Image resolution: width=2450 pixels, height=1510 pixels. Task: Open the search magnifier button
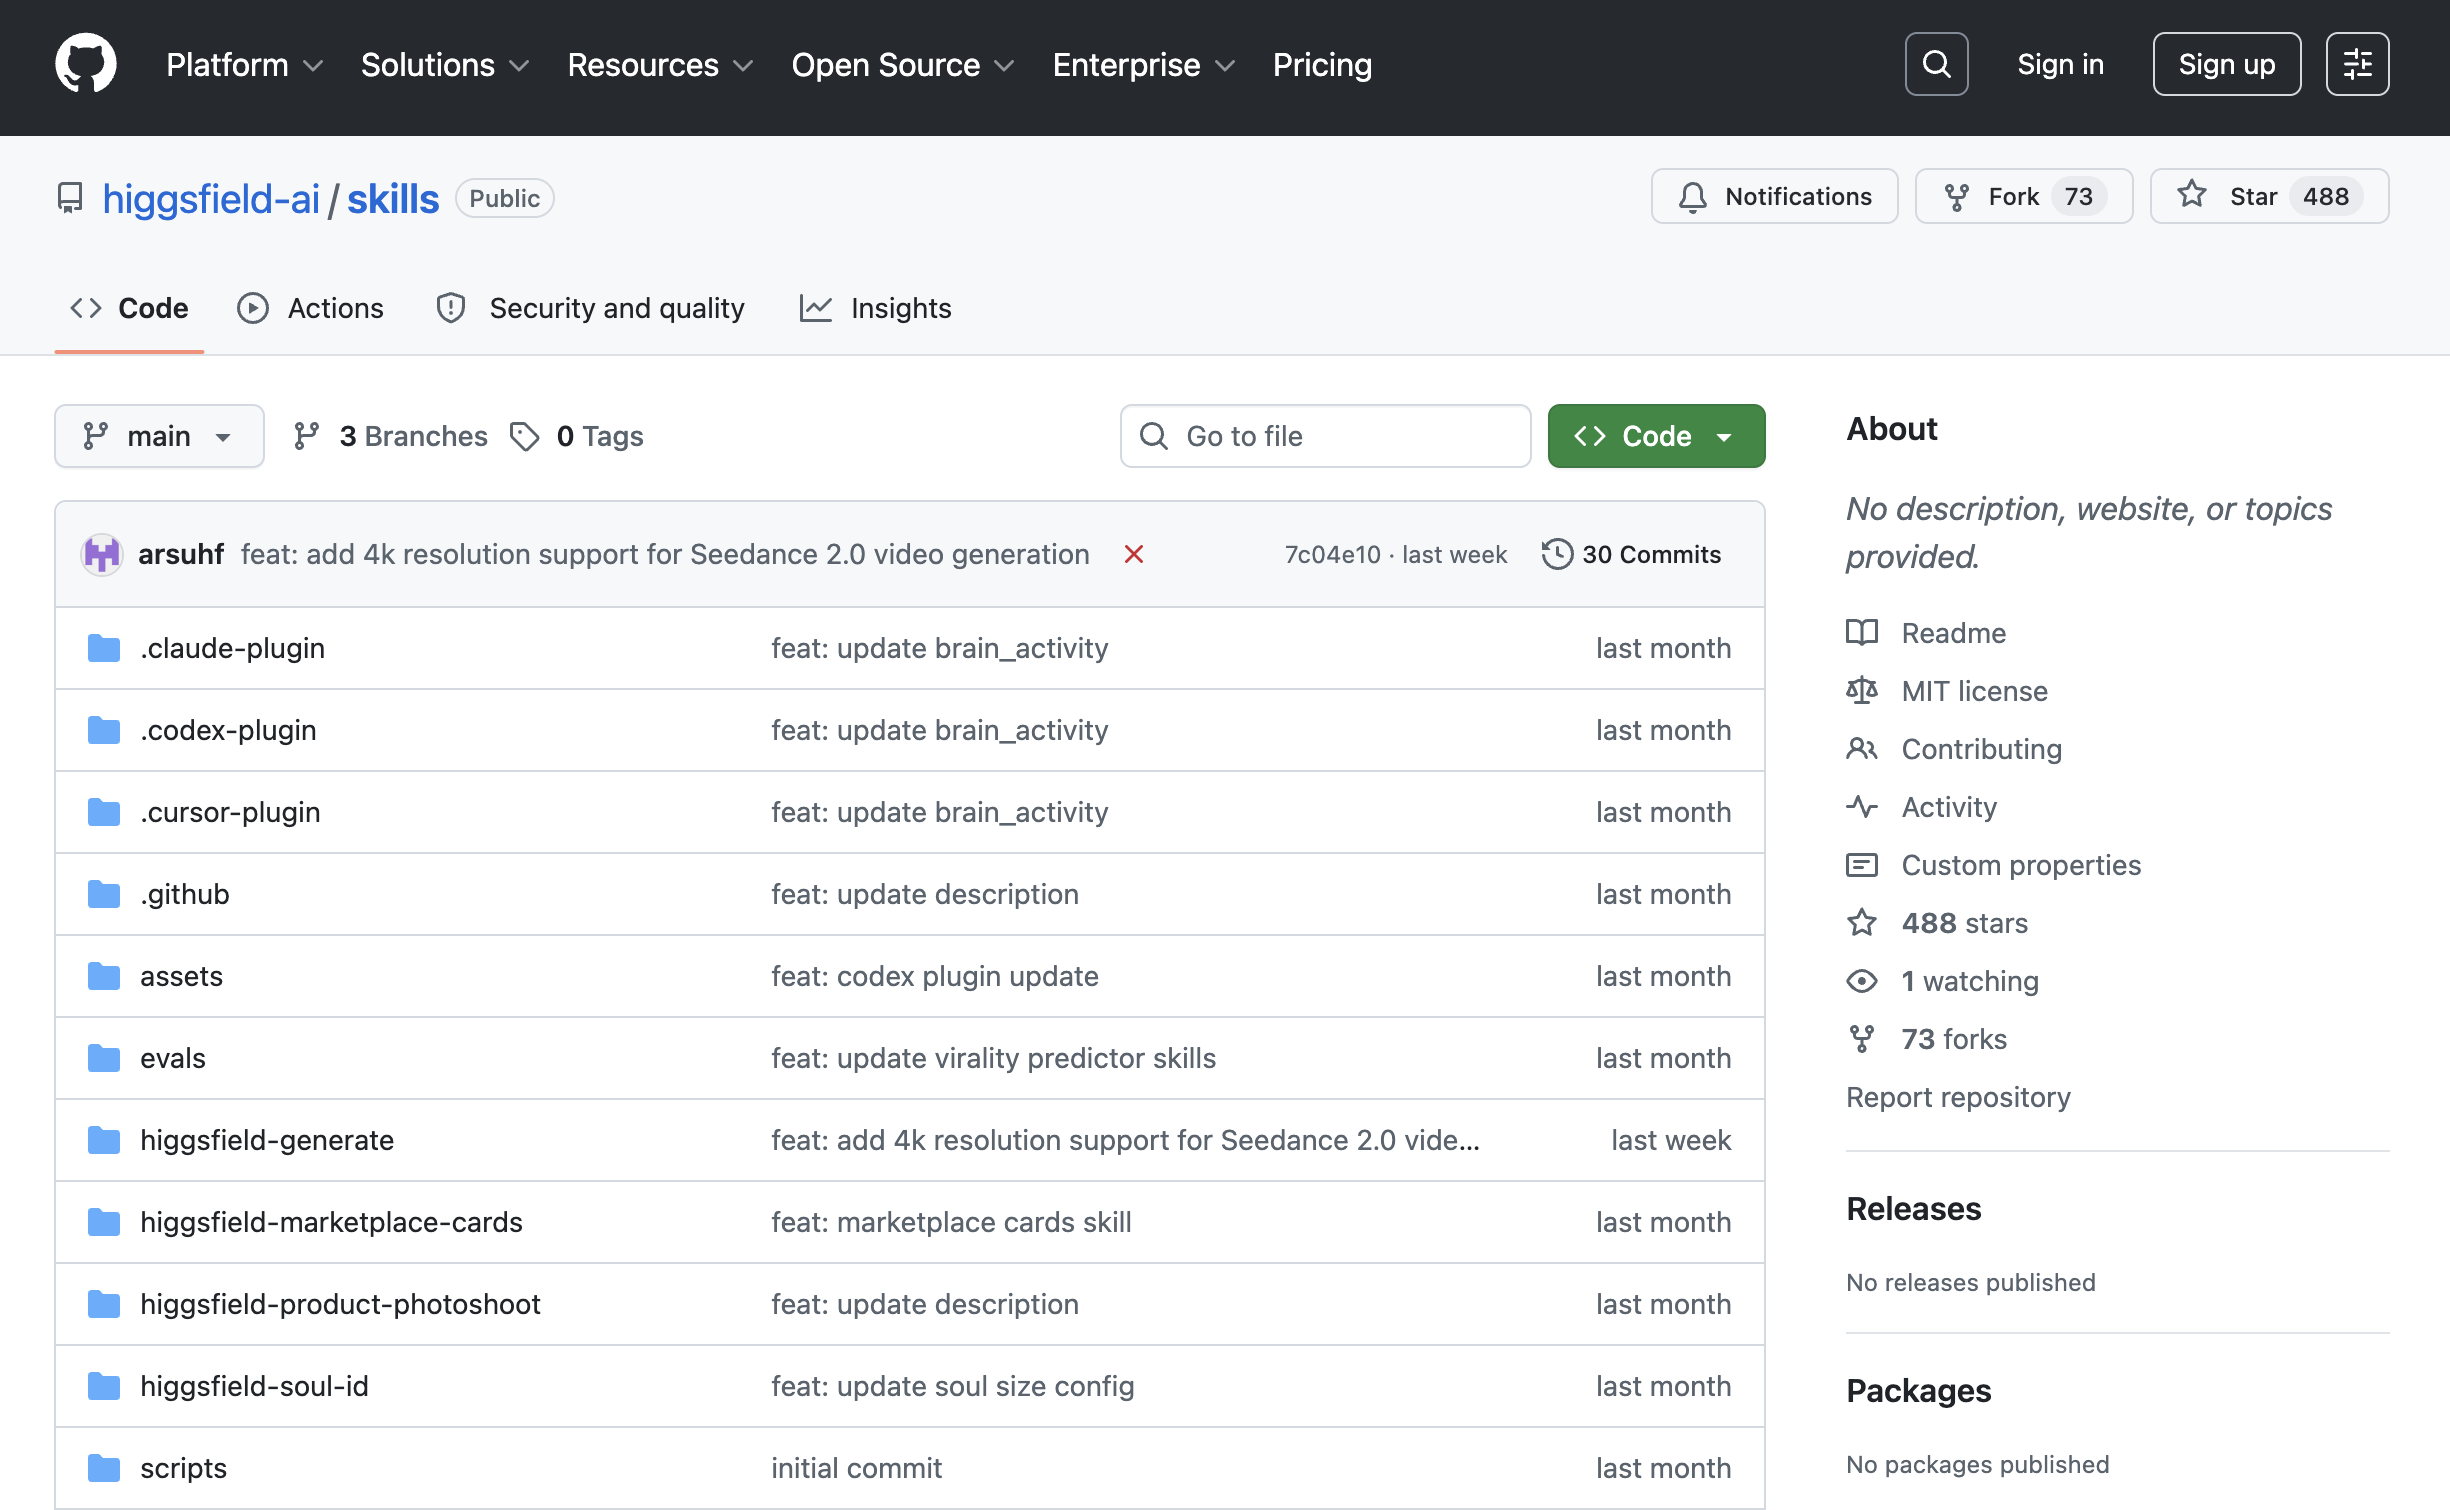[1936, 64]
